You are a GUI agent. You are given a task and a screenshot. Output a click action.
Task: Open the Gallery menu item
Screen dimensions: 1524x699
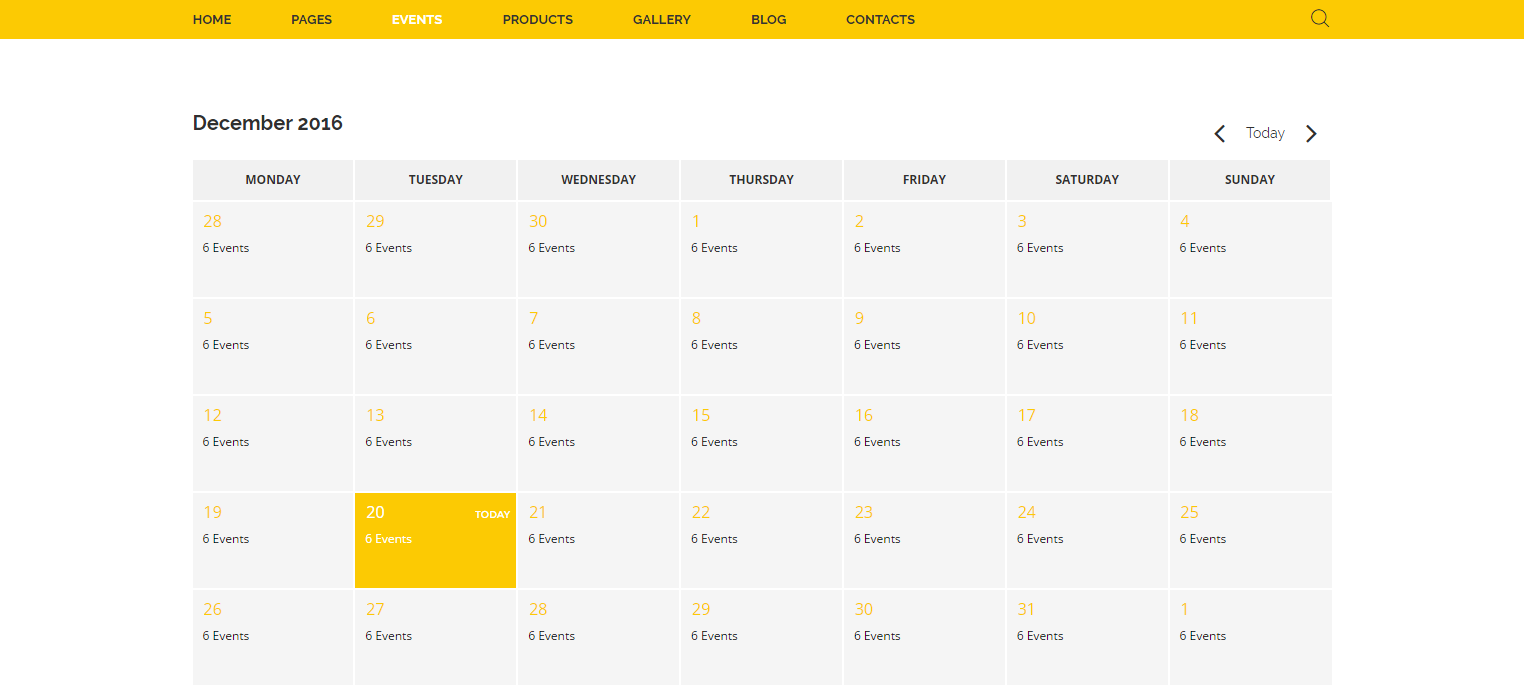[661, 20]
